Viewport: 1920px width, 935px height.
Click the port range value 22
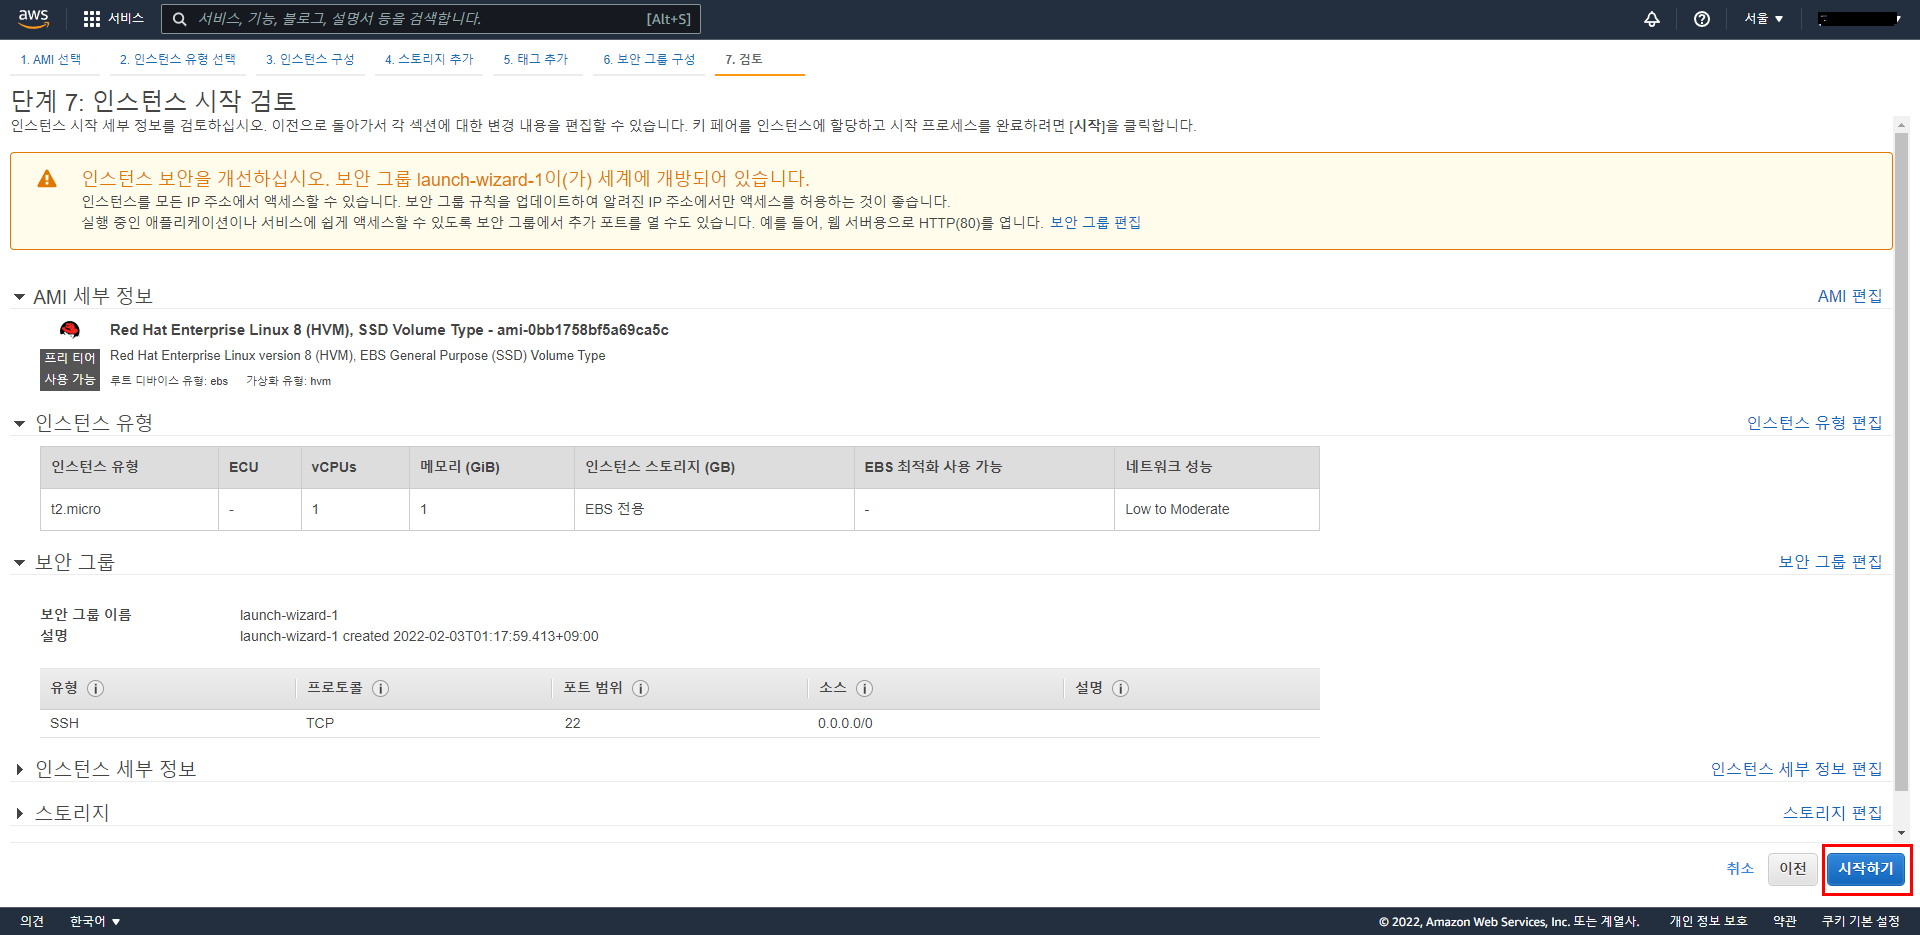tap(572, 723)
